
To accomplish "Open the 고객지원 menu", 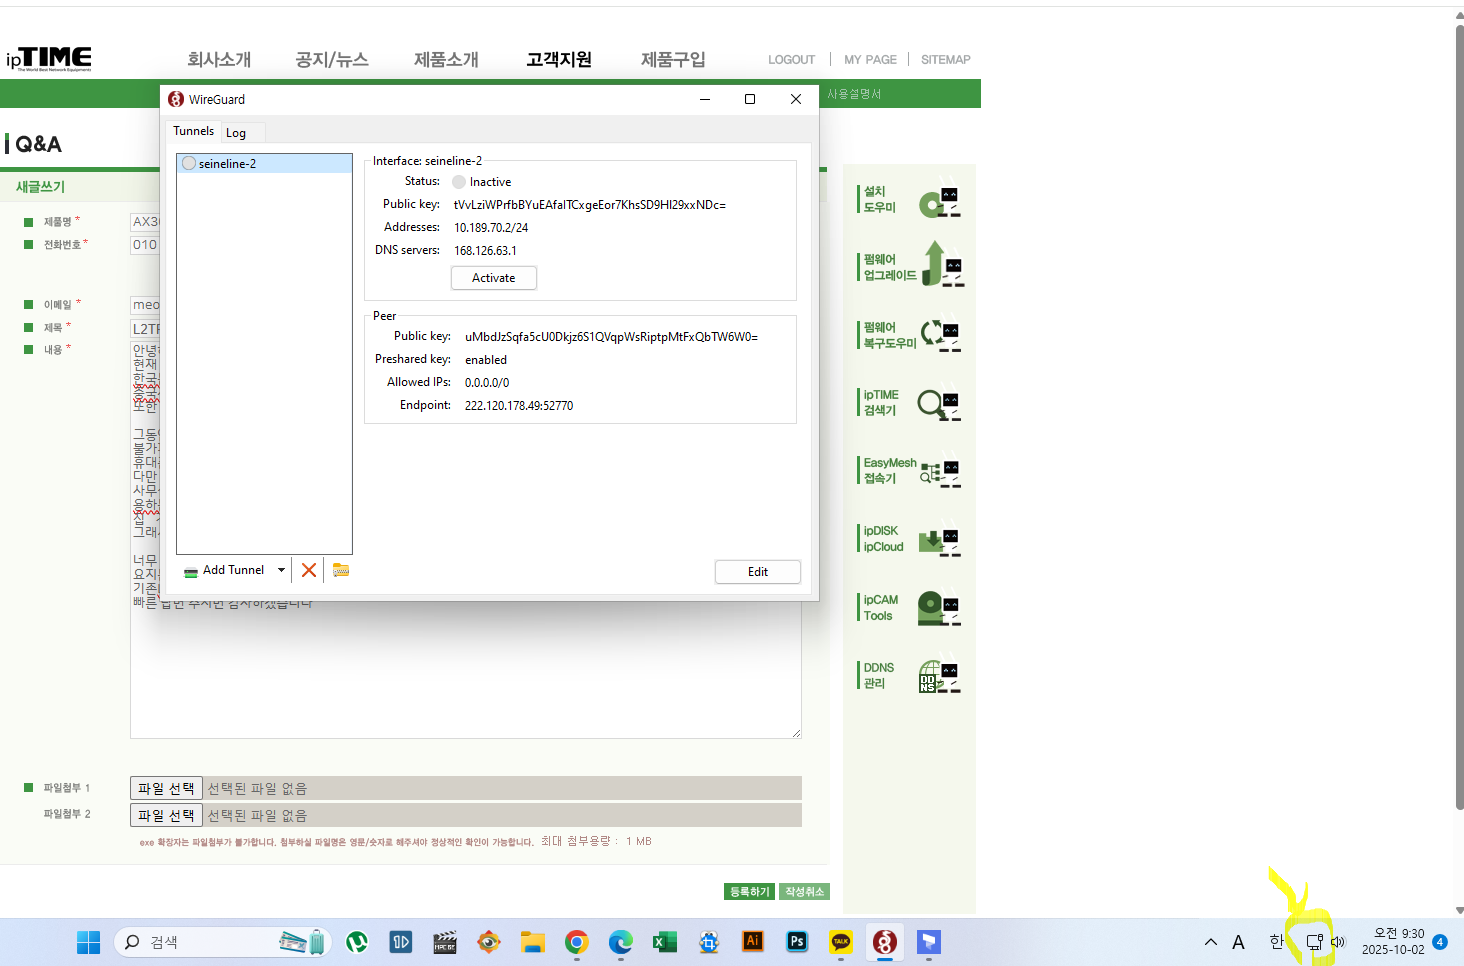I will point(559,59).
